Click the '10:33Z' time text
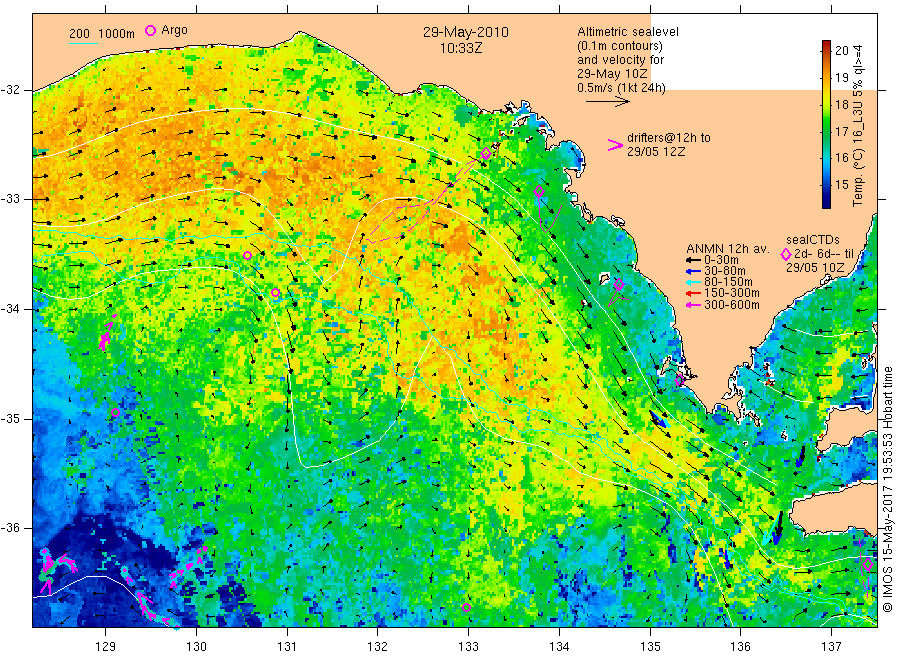 (461, 49)
